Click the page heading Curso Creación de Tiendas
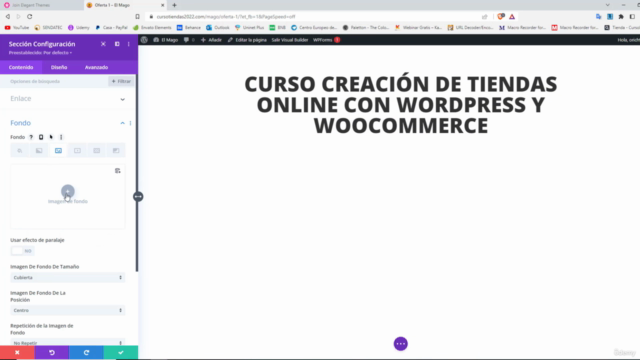This screenshot has width=640, height=360. tap(400, 104)
